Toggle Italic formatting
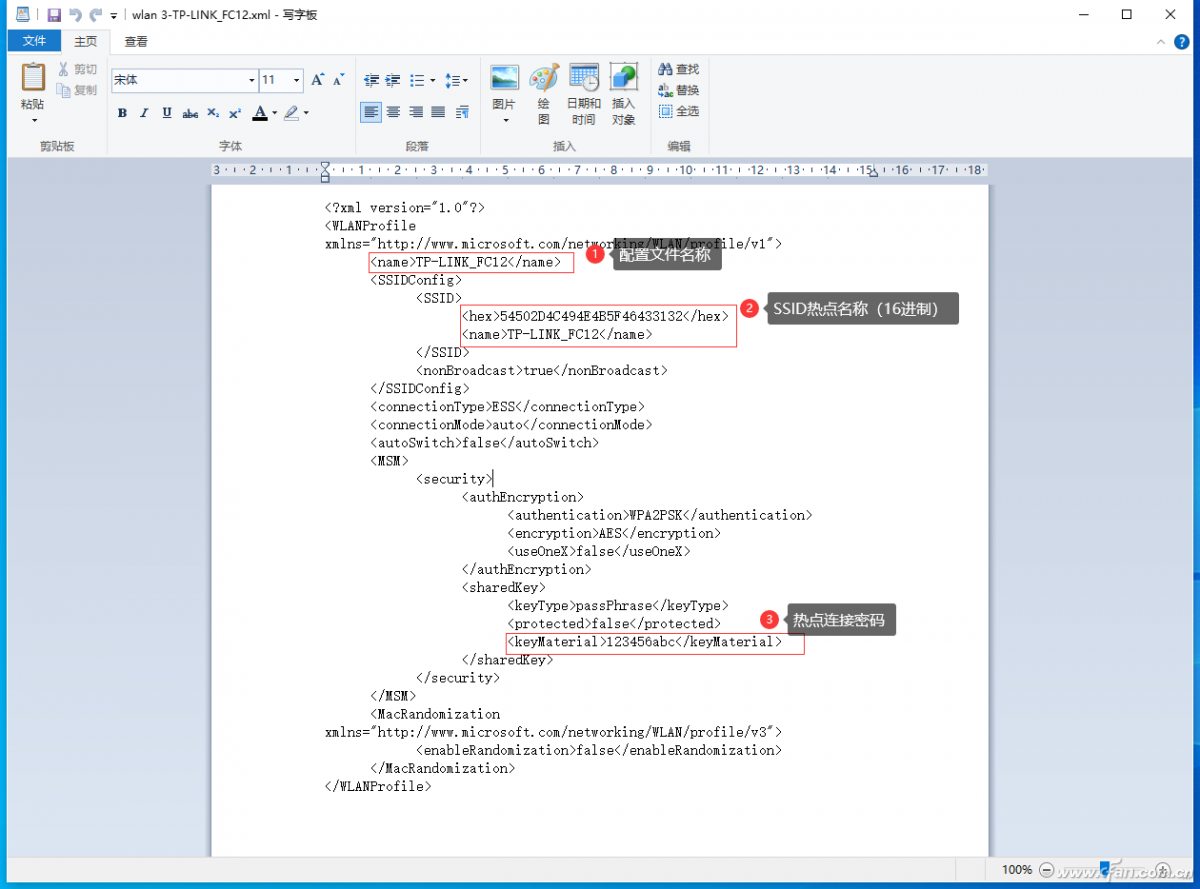 point(144,113)
